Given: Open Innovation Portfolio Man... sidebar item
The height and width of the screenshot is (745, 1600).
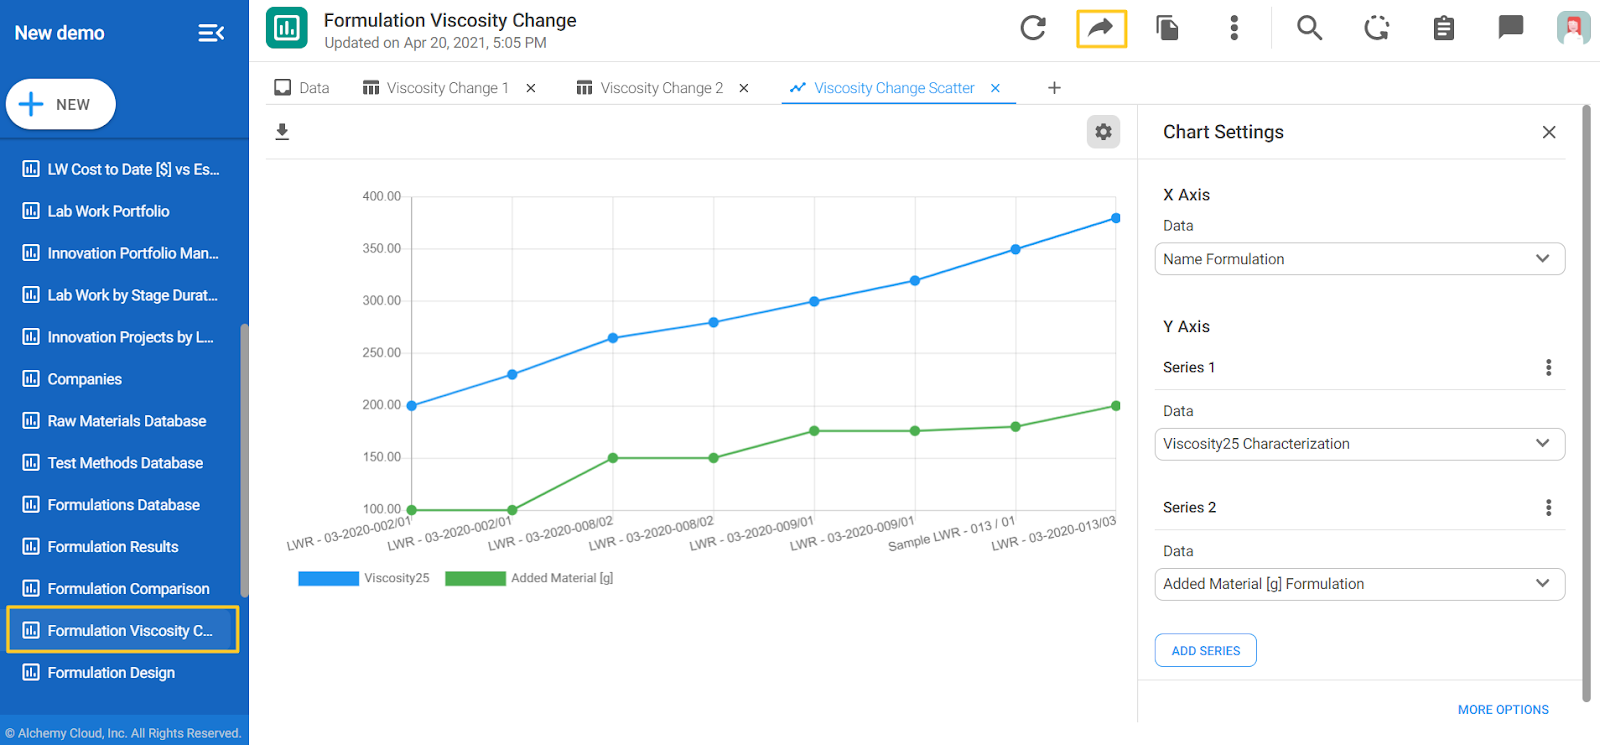Looking at the screenshot, I should pyautogui.click(x=123, y=253).
